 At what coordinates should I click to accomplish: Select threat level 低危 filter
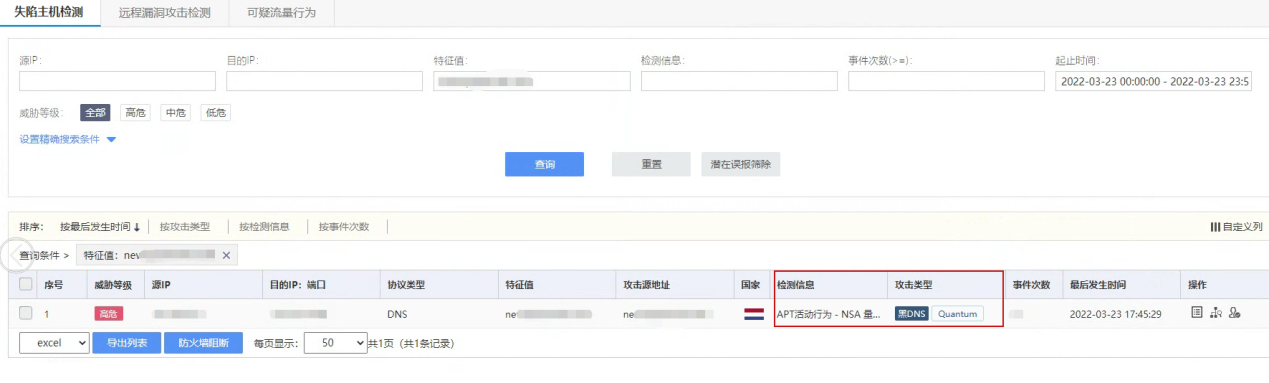point(215,113)
